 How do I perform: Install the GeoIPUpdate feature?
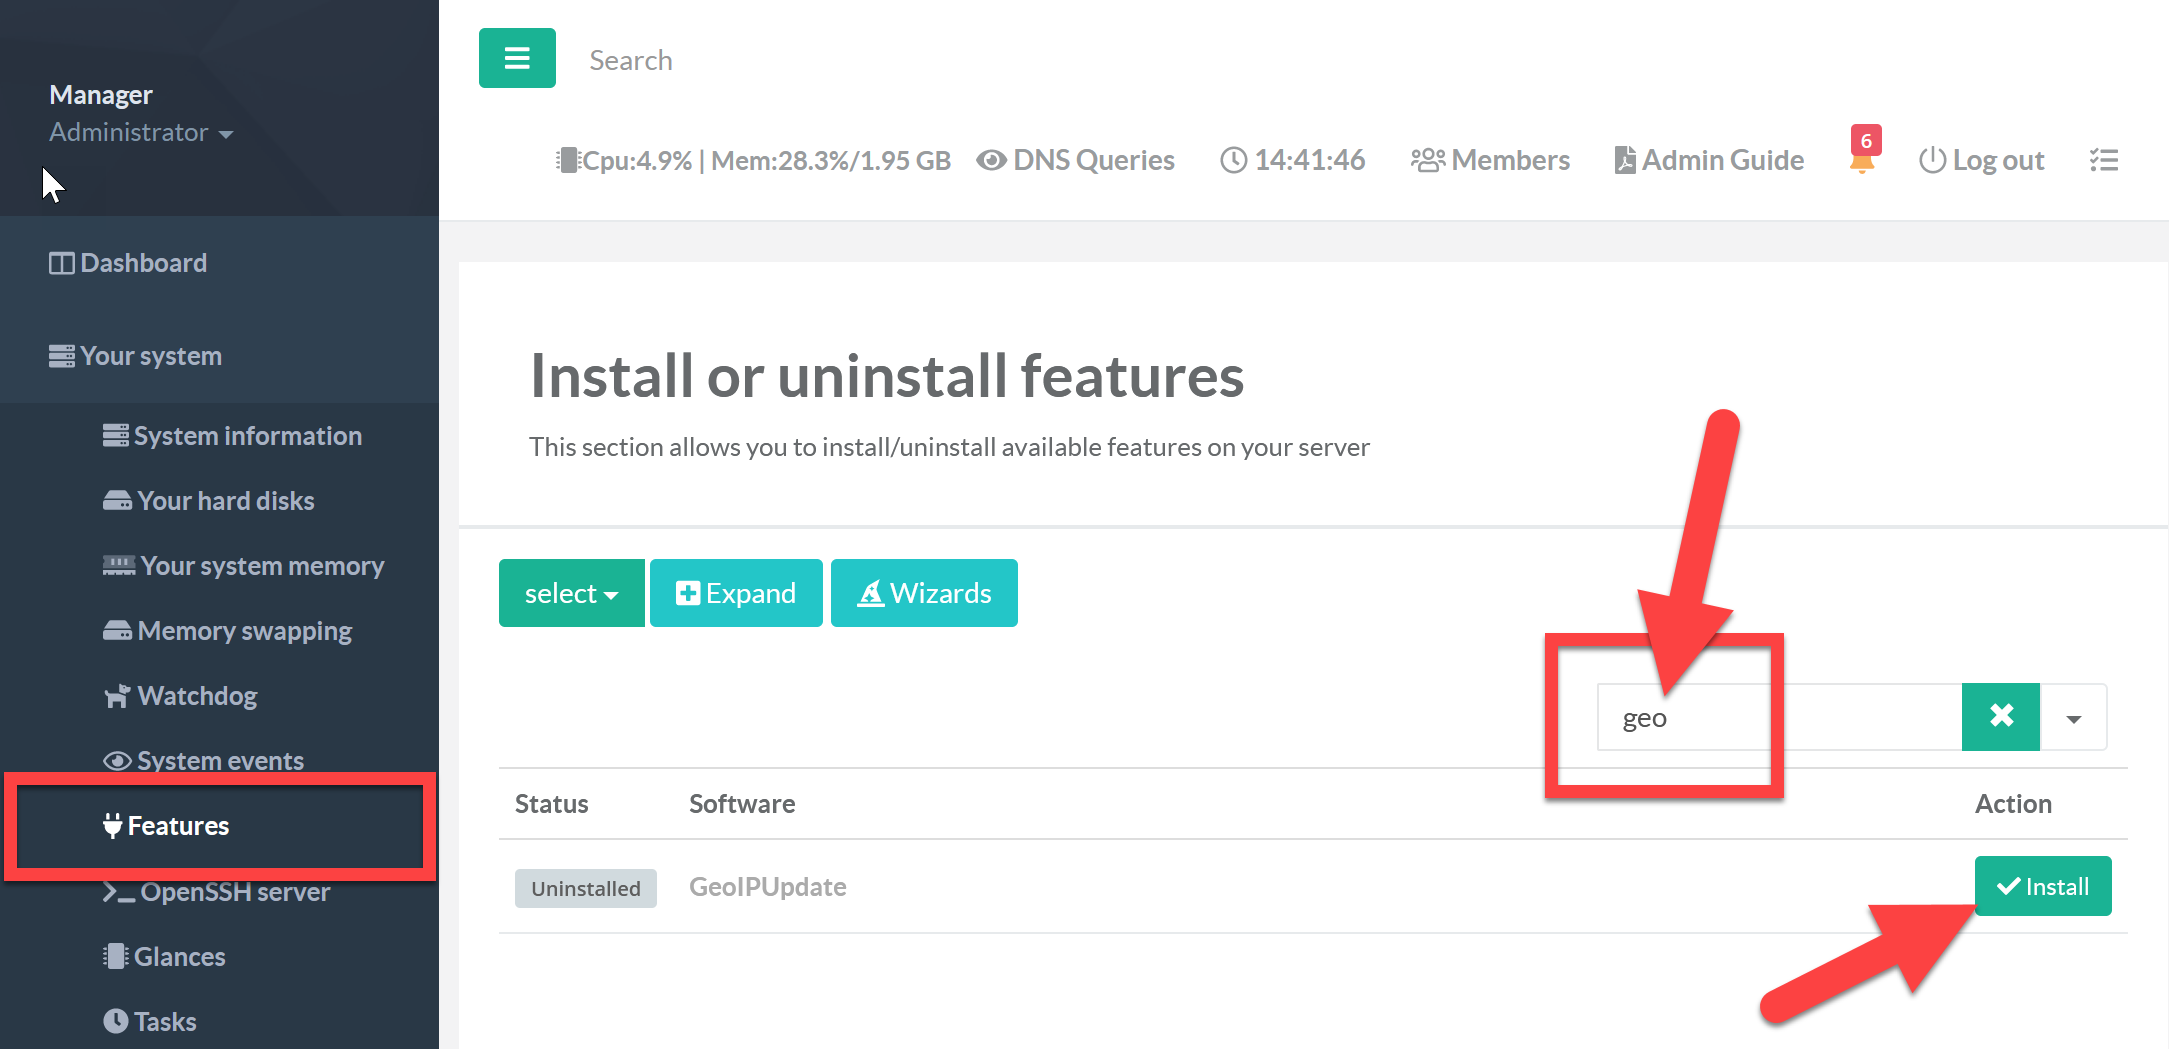pos(2042,886)
